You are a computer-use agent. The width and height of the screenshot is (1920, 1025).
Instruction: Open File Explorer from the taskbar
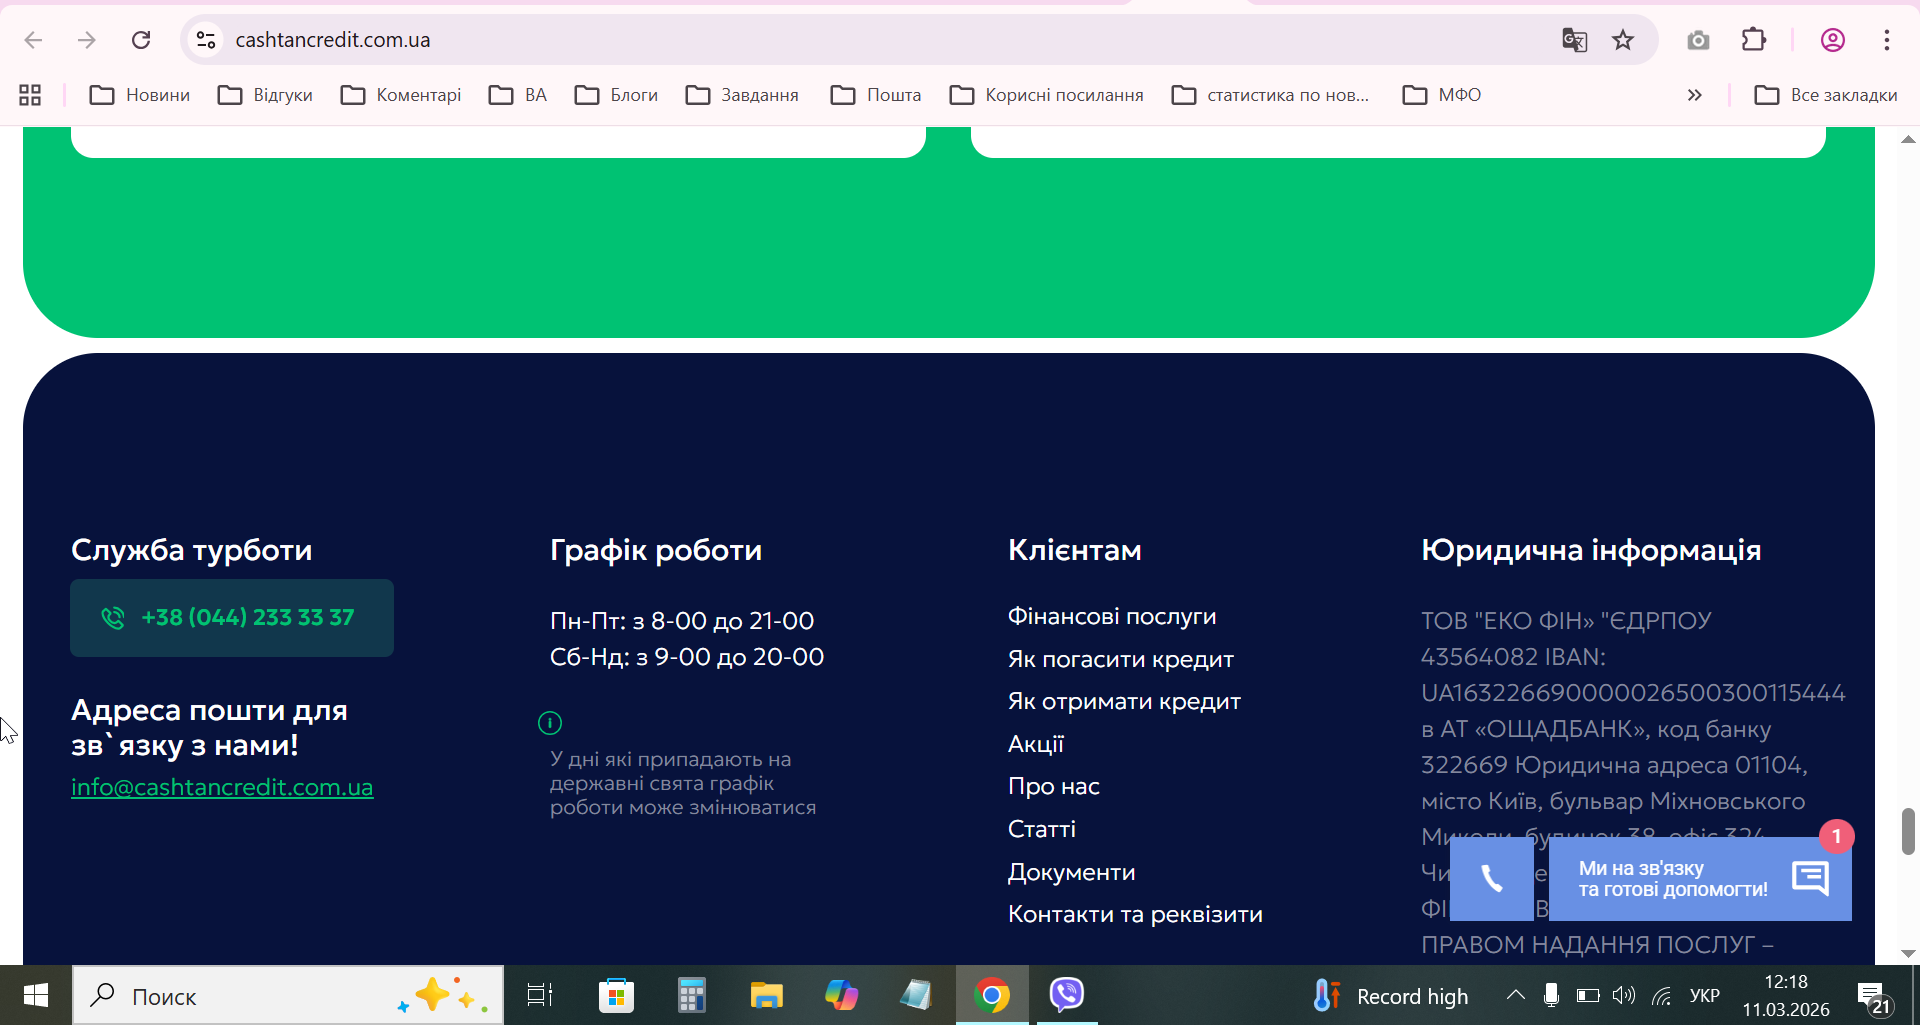click(767, 996)
